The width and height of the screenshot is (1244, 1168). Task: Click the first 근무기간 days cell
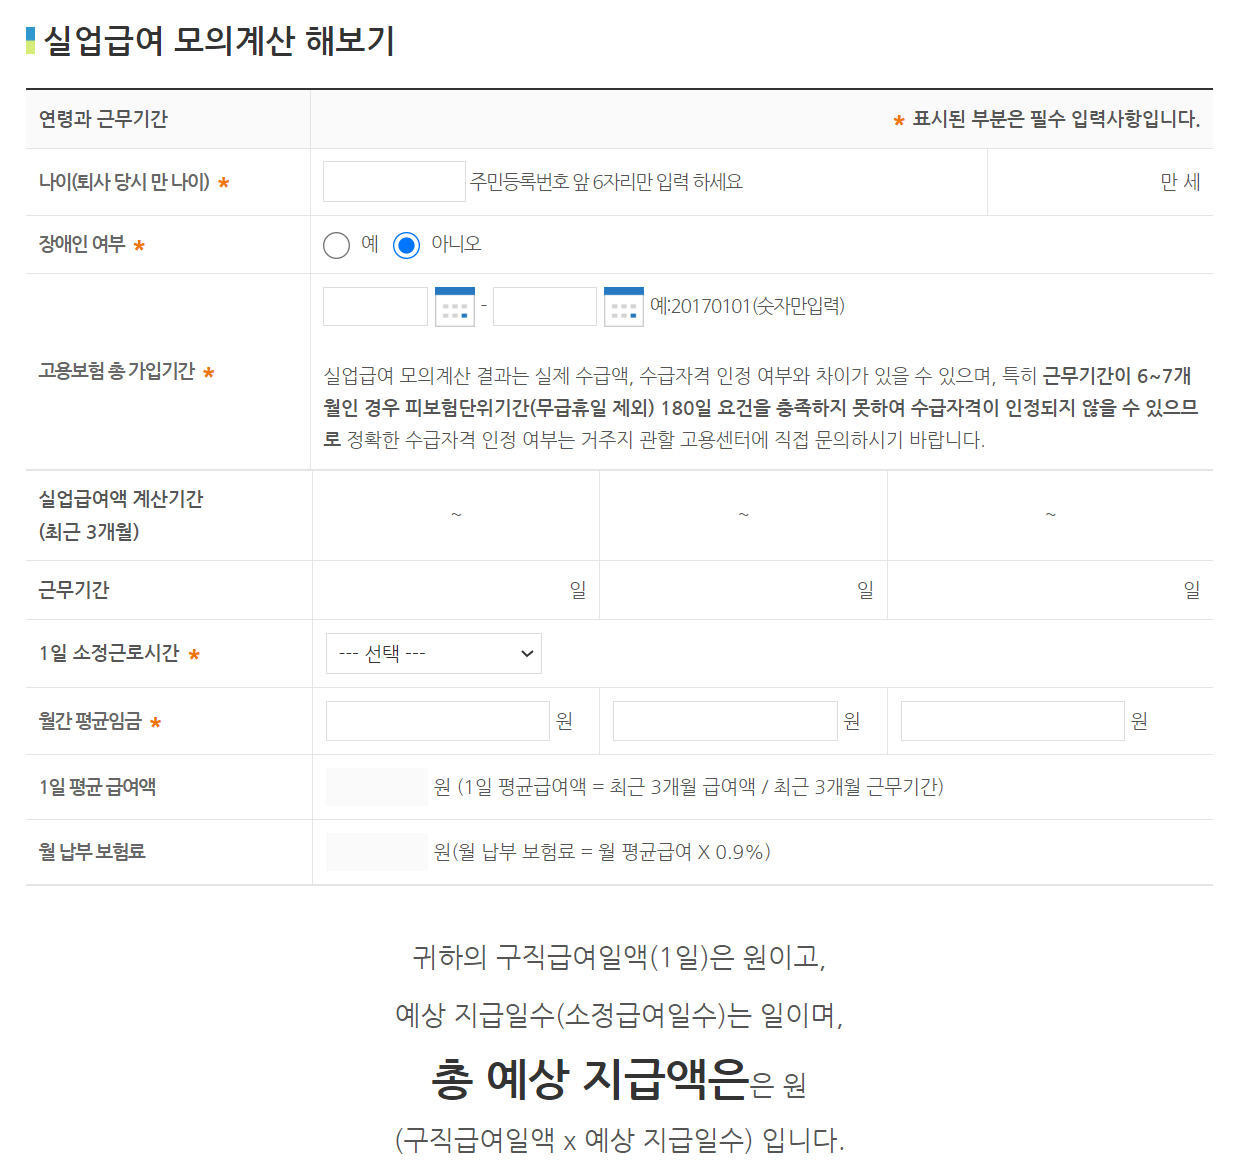coord(456,589)
